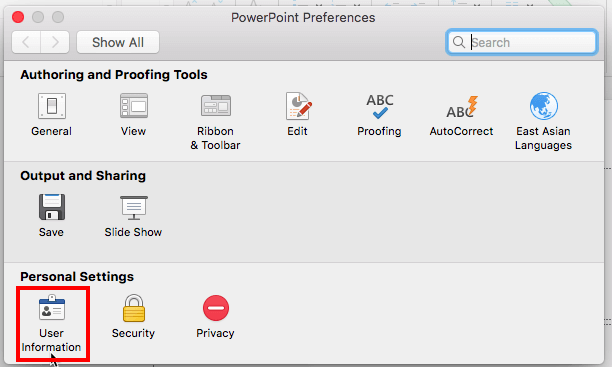Open Slide Show preferences
The image size is (612, 367).
click(x=133, y=216)
